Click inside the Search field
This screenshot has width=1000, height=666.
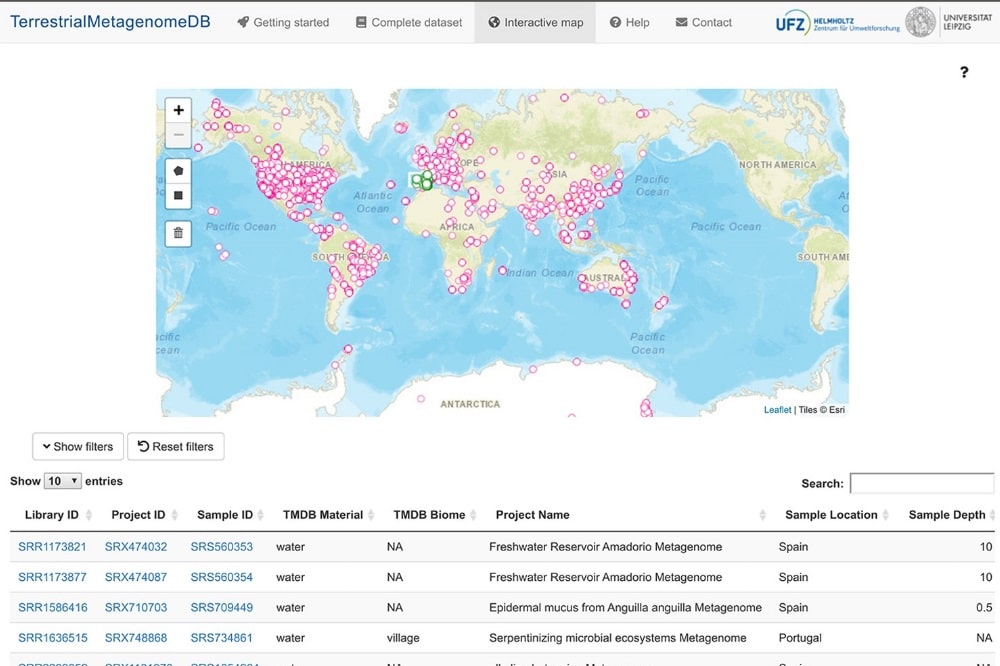coord(922,482)
